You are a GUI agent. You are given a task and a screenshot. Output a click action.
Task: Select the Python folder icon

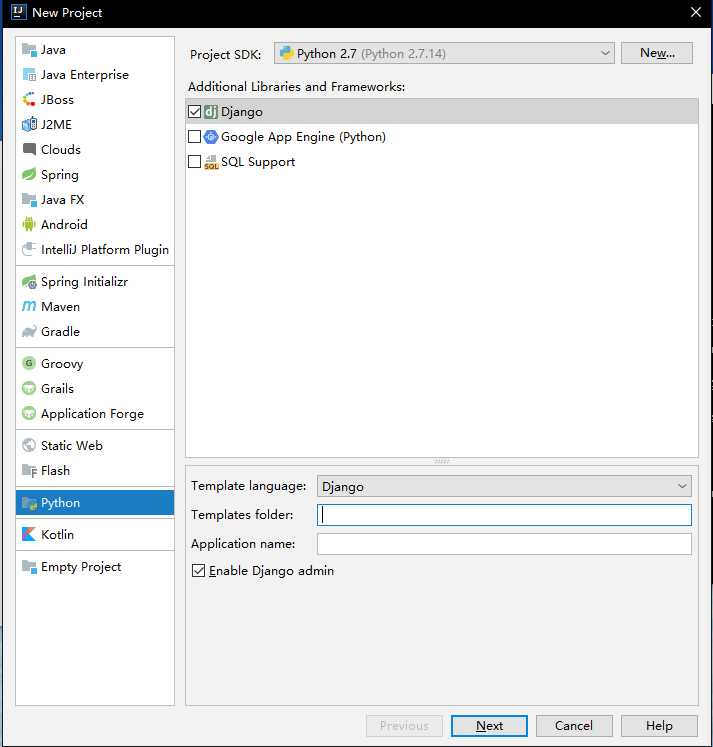pos(29,503)
